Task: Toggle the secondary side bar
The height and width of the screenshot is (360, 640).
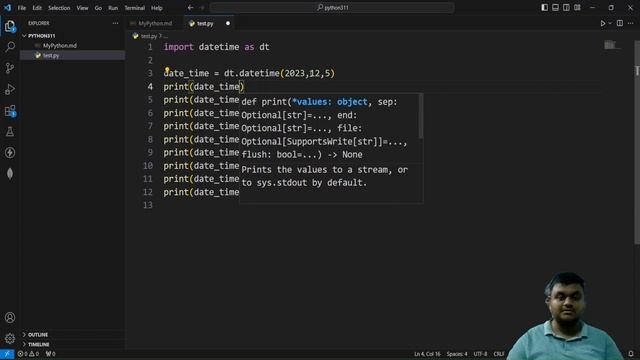Action: click(566, 8)
